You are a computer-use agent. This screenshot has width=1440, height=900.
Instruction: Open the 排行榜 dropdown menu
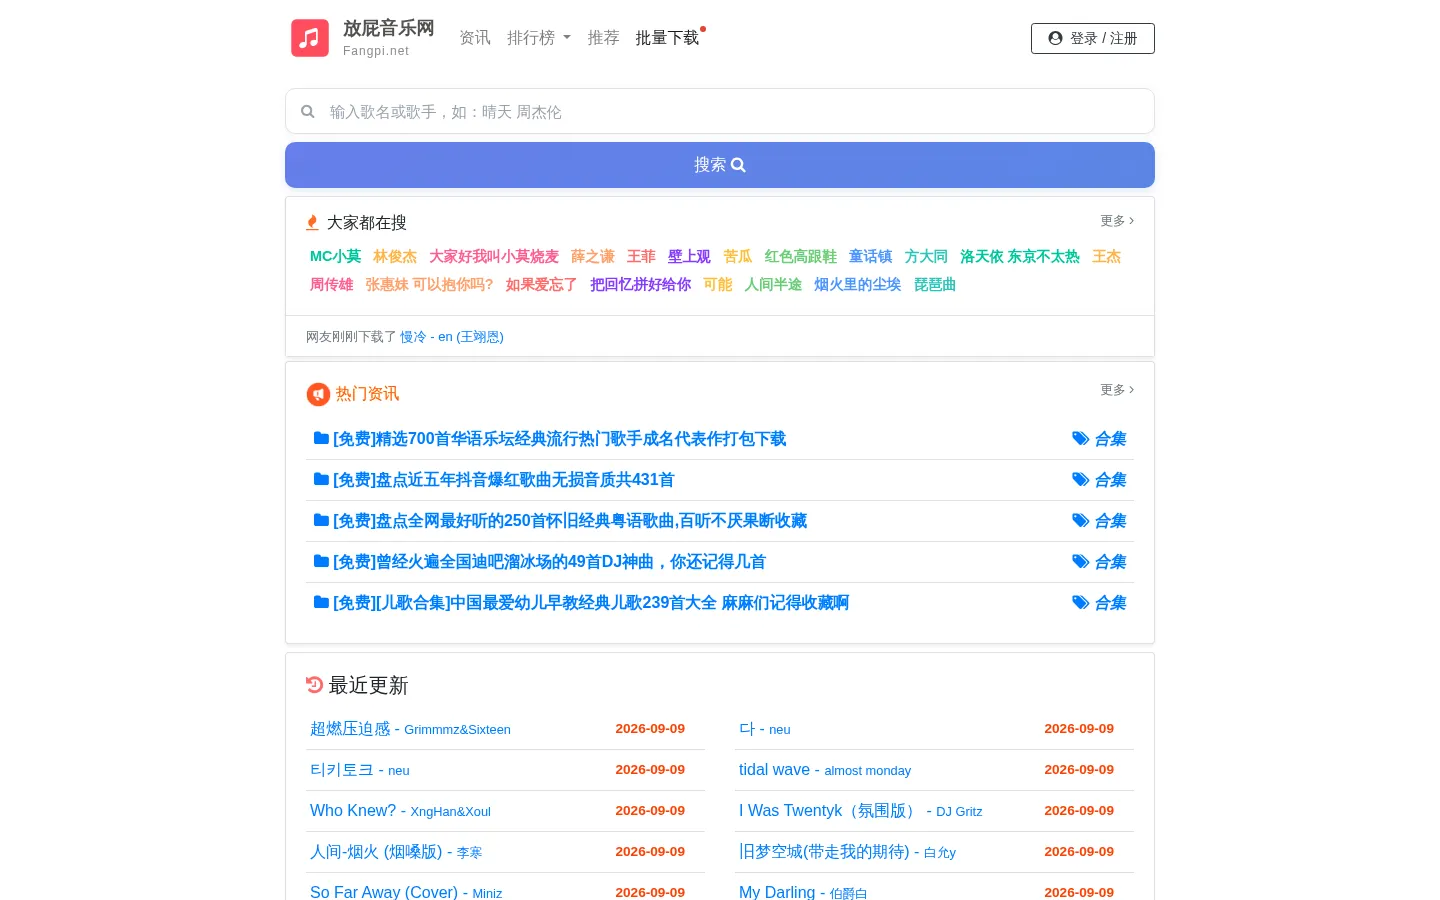tap(539, 38)
